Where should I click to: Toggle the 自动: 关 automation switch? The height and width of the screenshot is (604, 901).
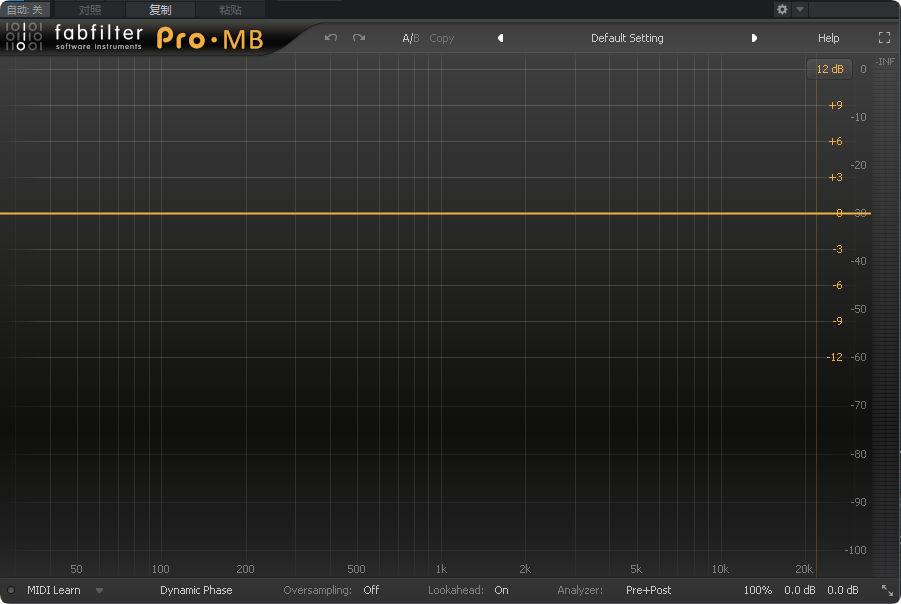[25, 10]
